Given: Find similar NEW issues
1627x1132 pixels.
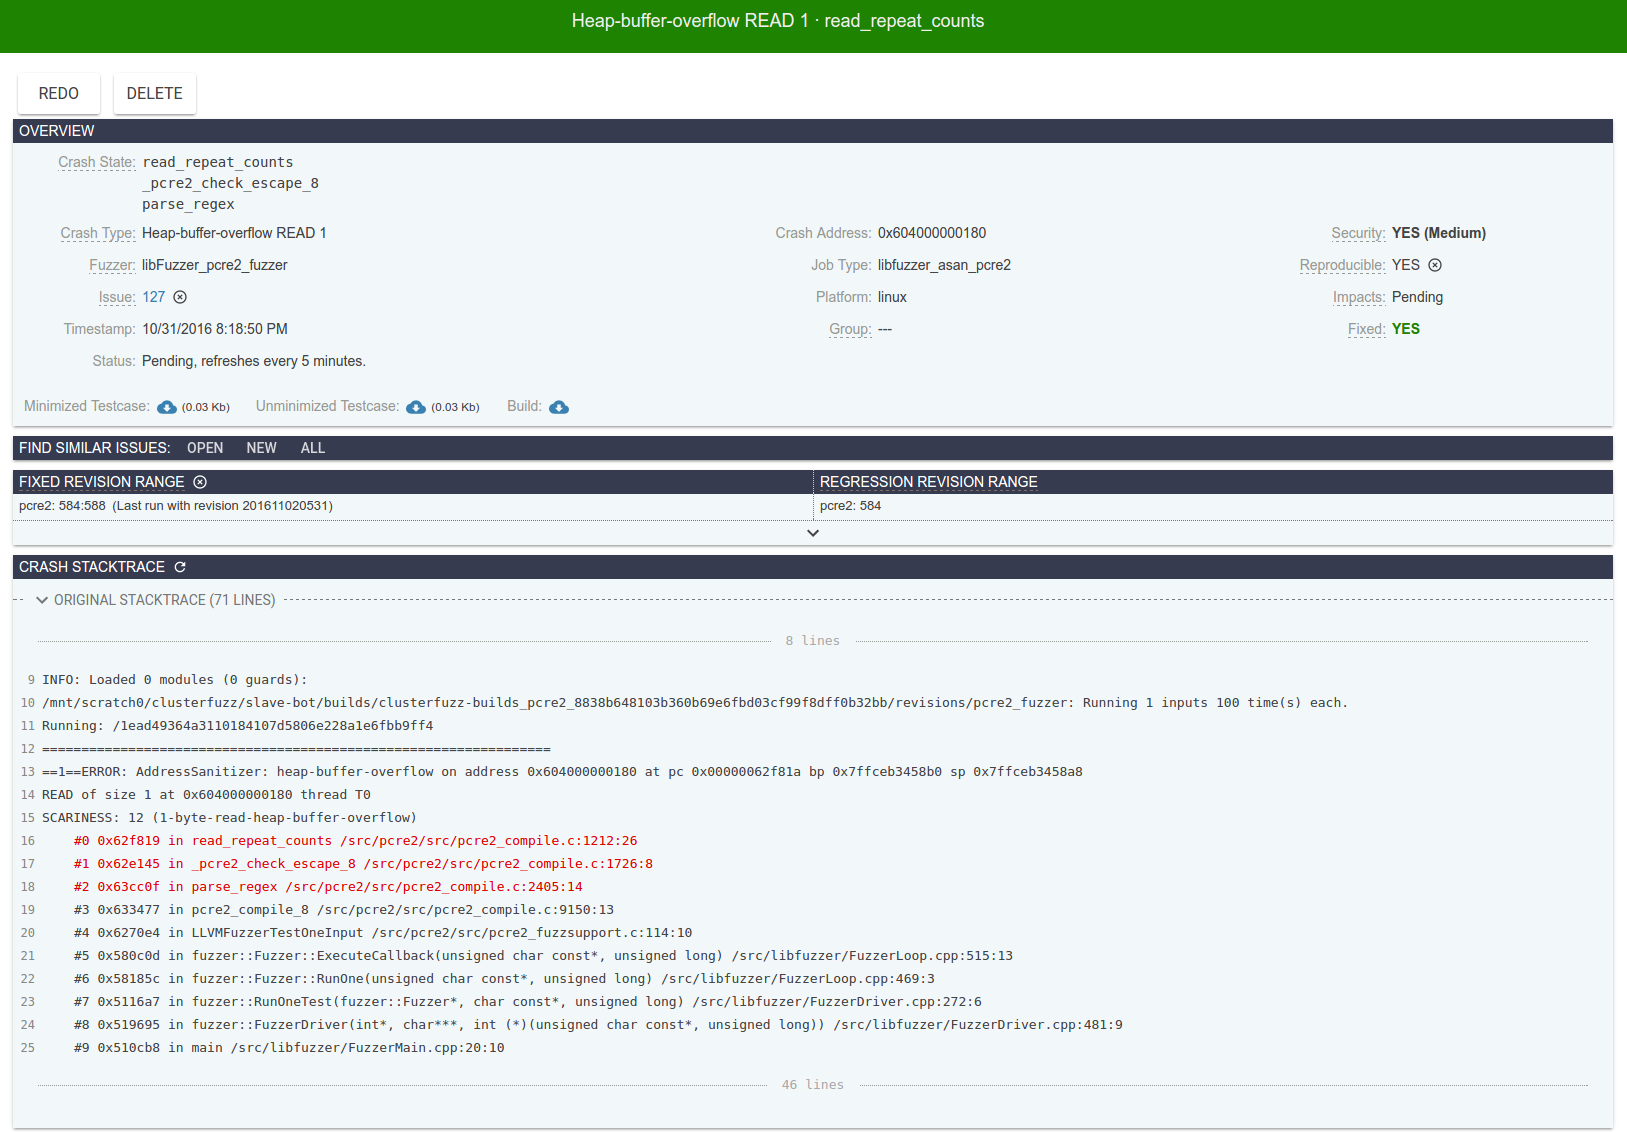Looking at the screenshot, I should point(261,448).
